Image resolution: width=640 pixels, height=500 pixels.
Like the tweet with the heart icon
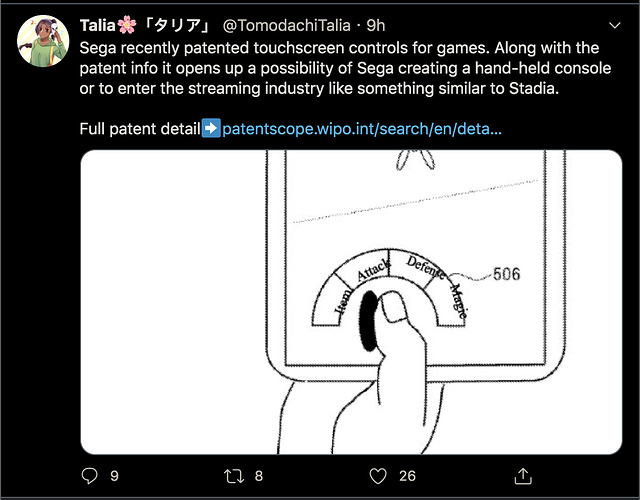[376, 475]
